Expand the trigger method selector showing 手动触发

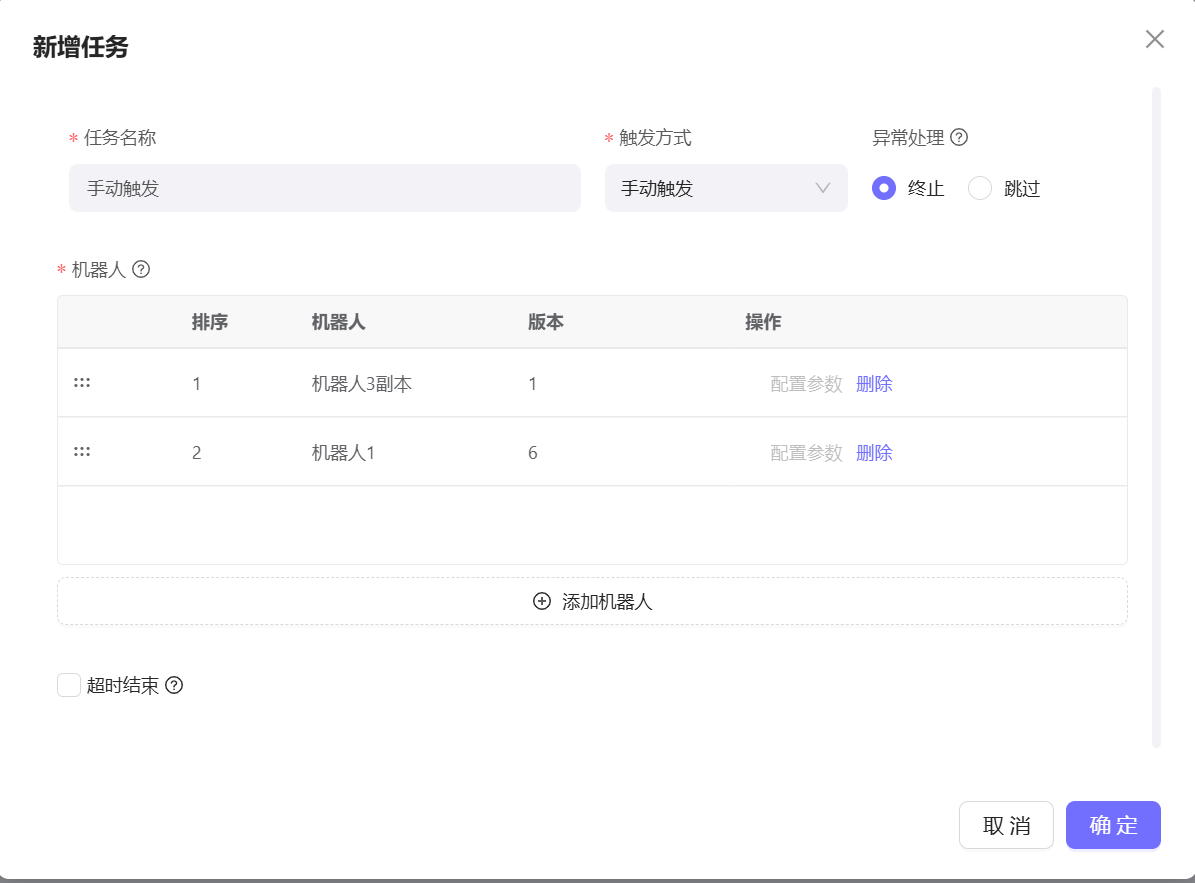[x=726, y=188]
